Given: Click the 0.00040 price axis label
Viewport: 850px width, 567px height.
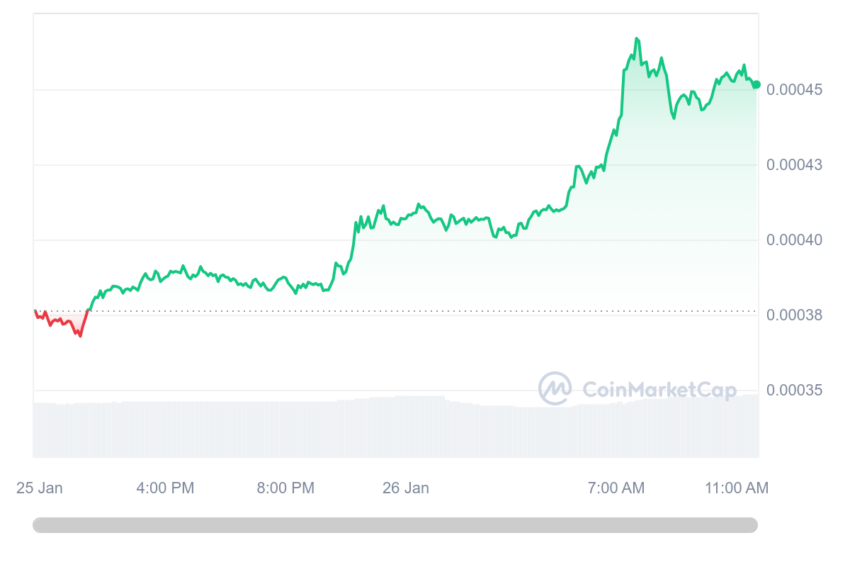Looking at the screenshot, I should coord(794,240).
